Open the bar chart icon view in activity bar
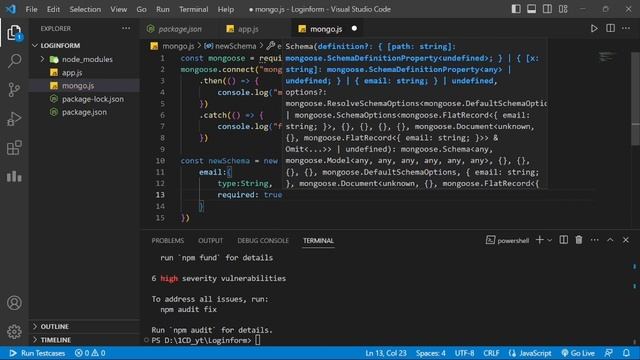640x360 pixels. (14, 176)
